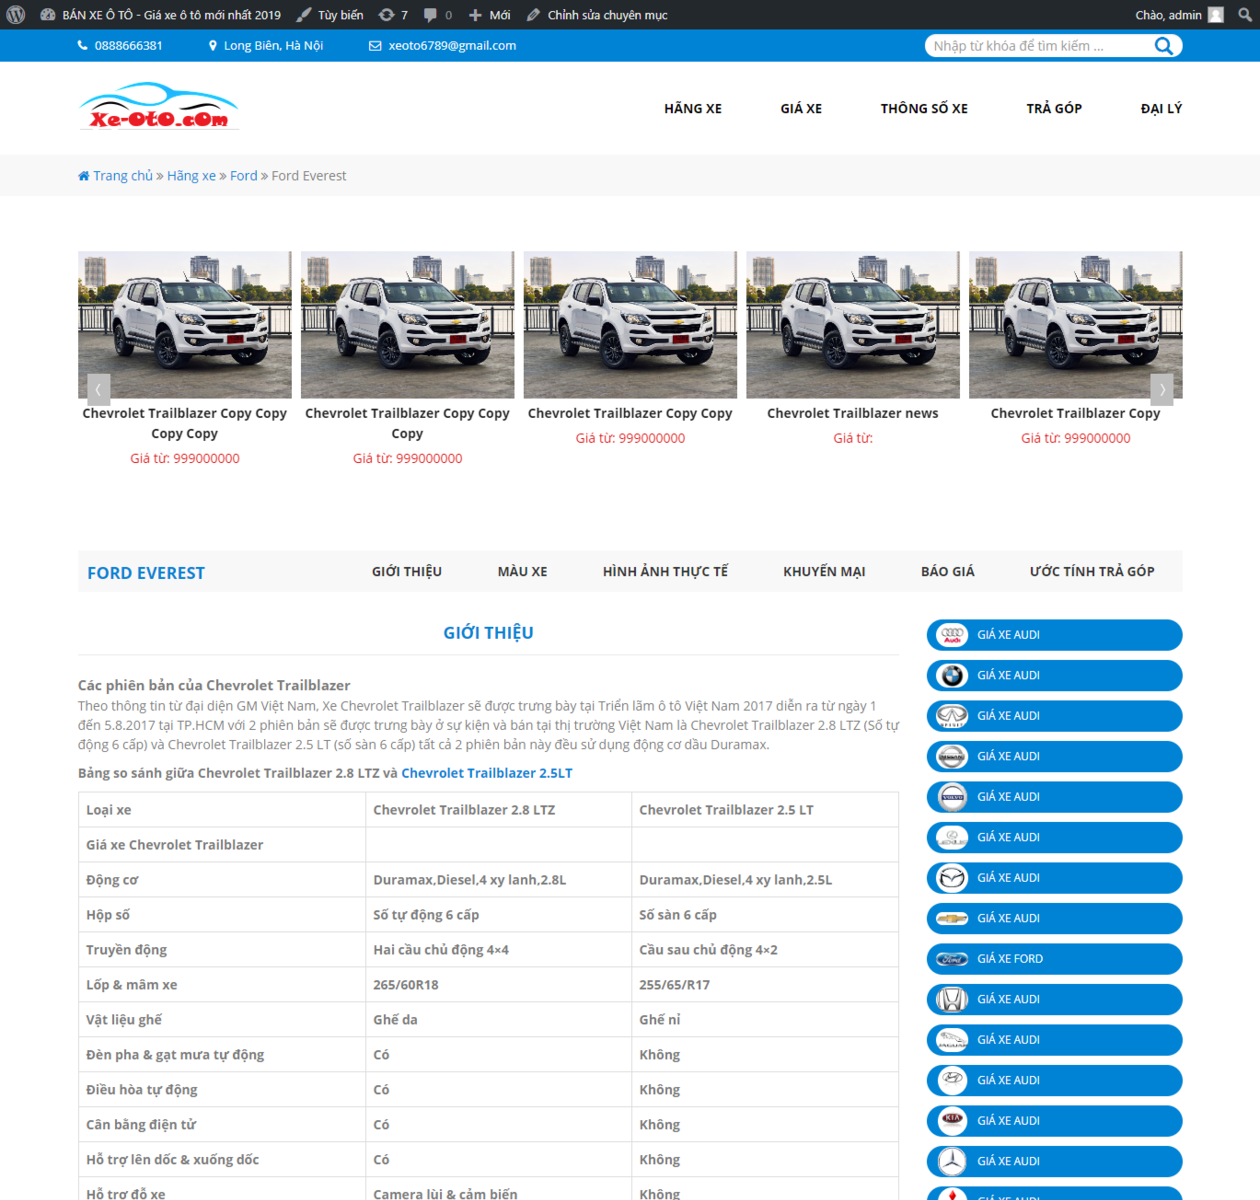Click the GIÁ XE FORD button
1260x1200 pixels.
click(x=1054, y=959)
